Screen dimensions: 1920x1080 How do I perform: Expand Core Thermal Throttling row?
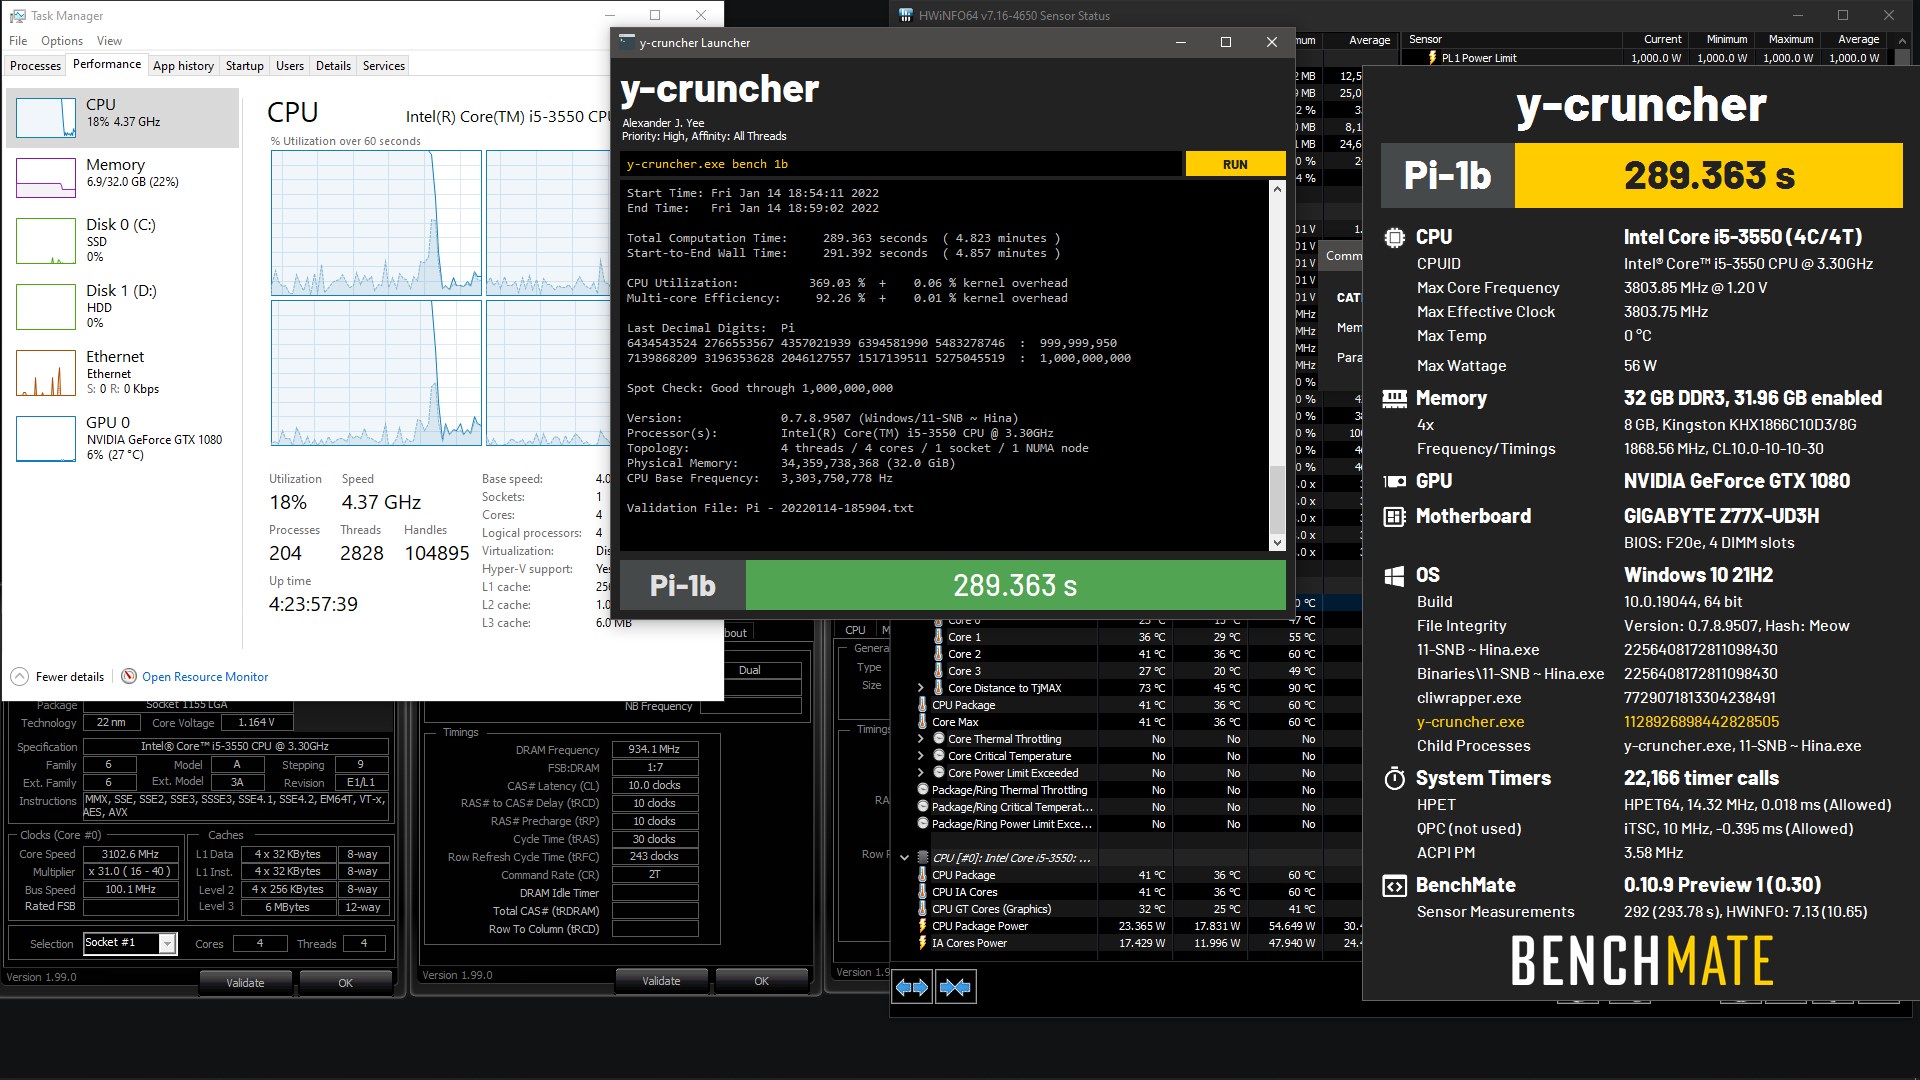tap(921, 739)
